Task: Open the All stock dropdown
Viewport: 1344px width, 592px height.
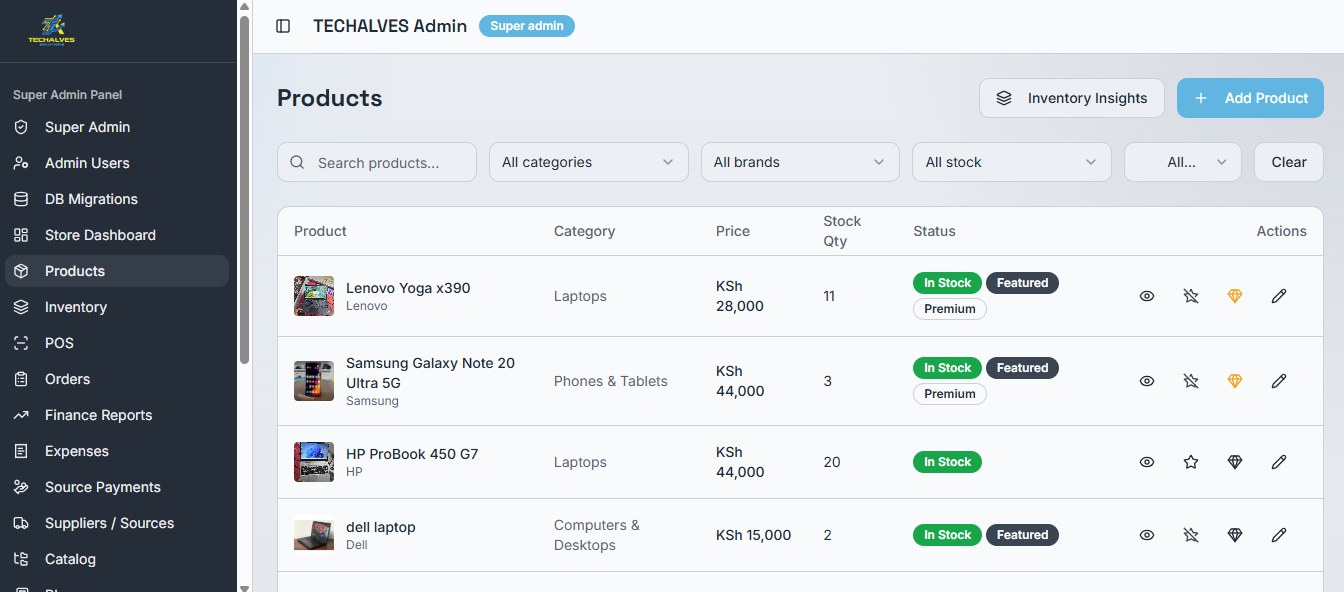Action: coord(1012,162)
